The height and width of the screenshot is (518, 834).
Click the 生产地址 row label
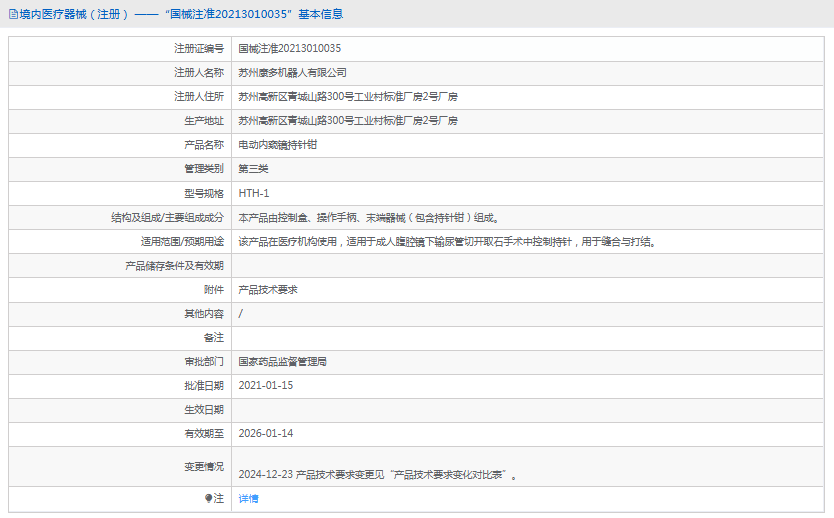coord(204,120)
